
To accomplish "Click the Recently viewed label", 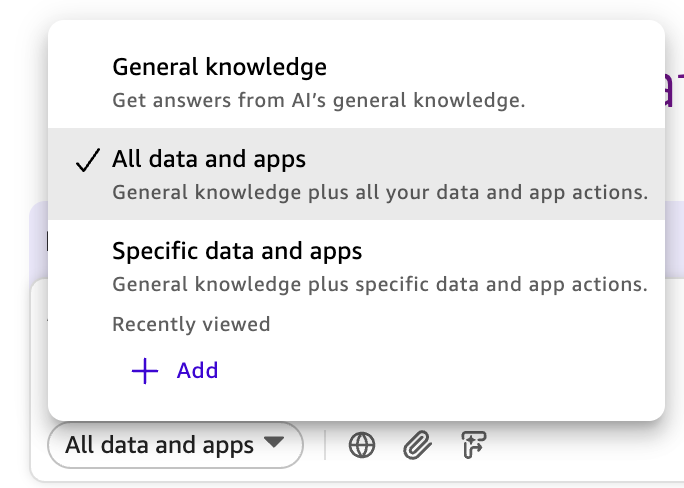I will [191, 324].
